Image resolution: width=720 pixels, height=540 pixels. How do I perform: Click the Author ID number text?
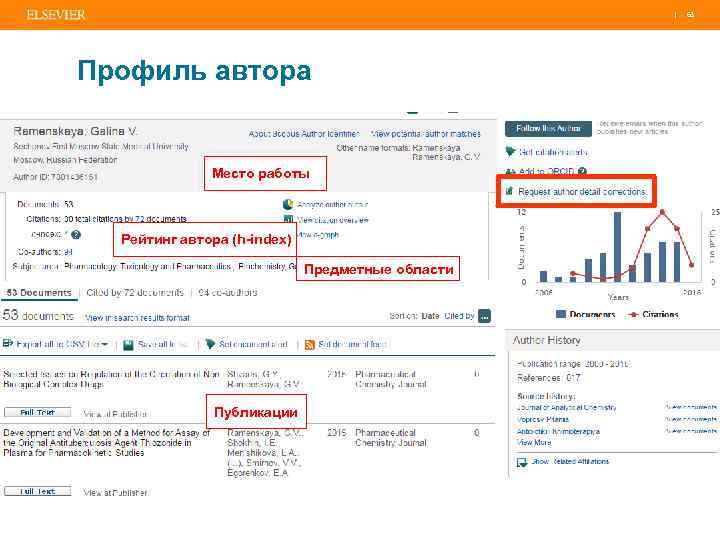pos(74,177)
